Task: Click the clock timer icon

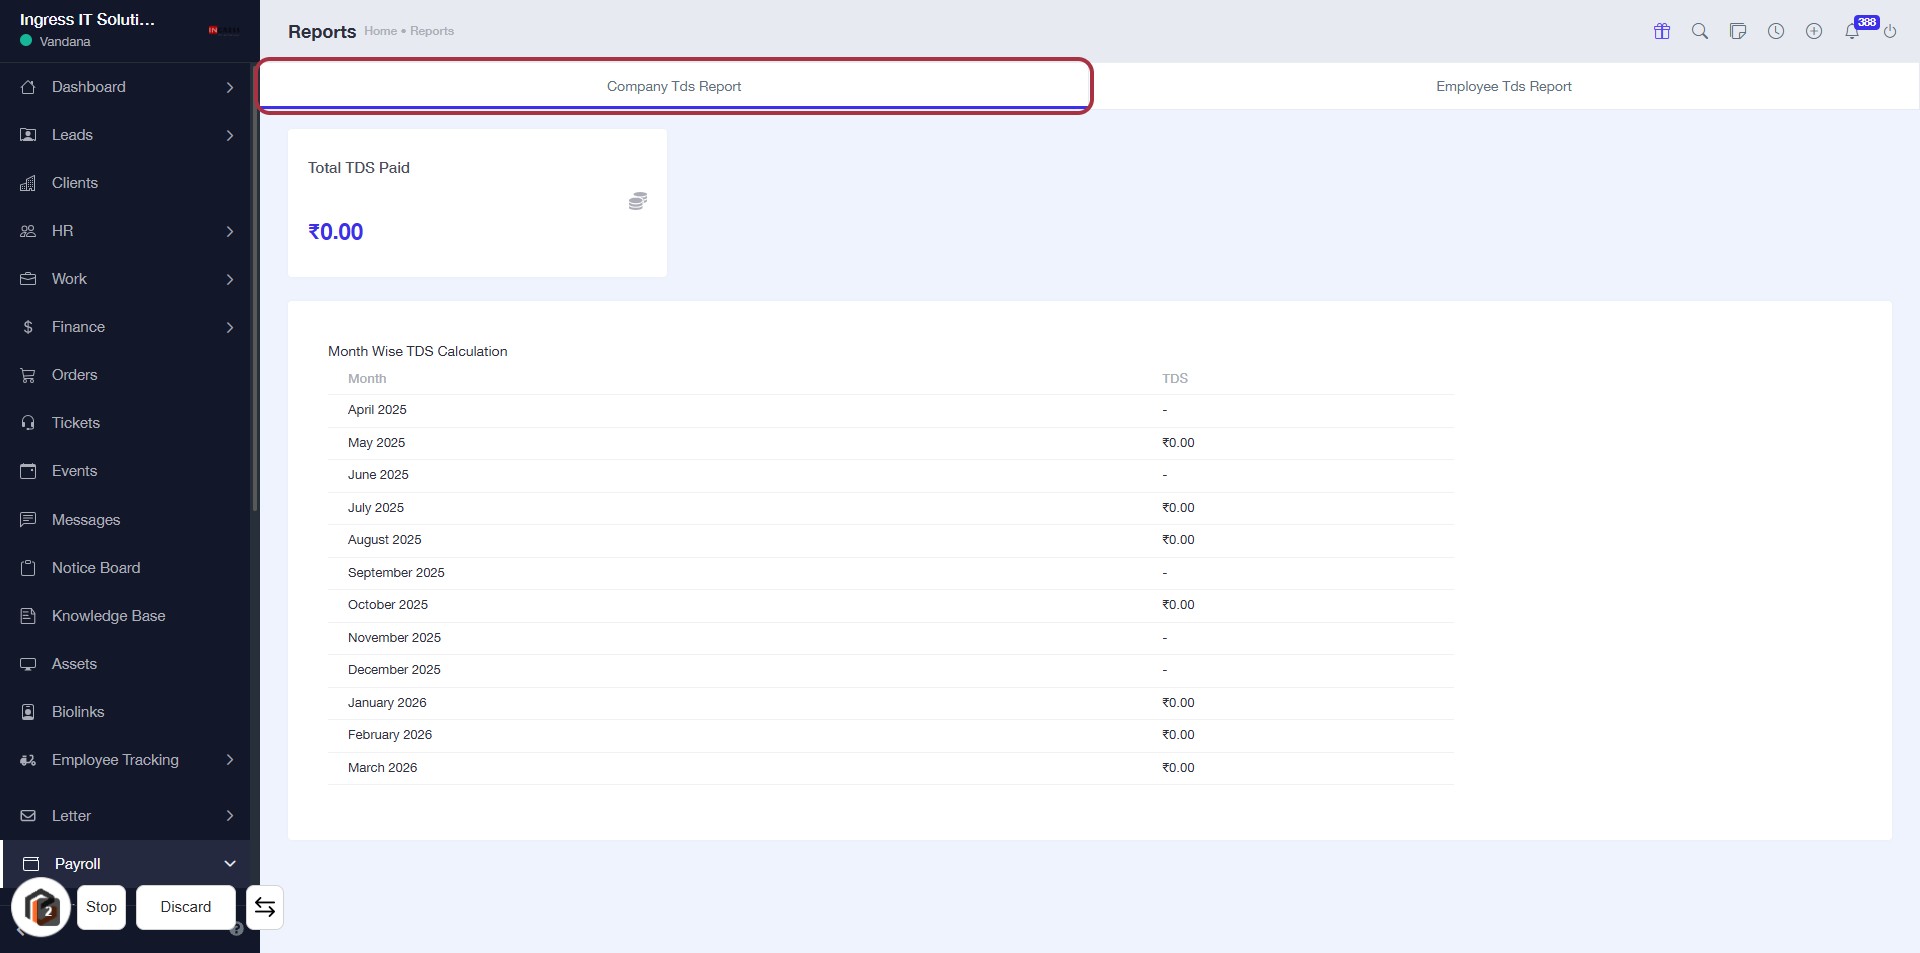Action: [x=1775, y=31]
